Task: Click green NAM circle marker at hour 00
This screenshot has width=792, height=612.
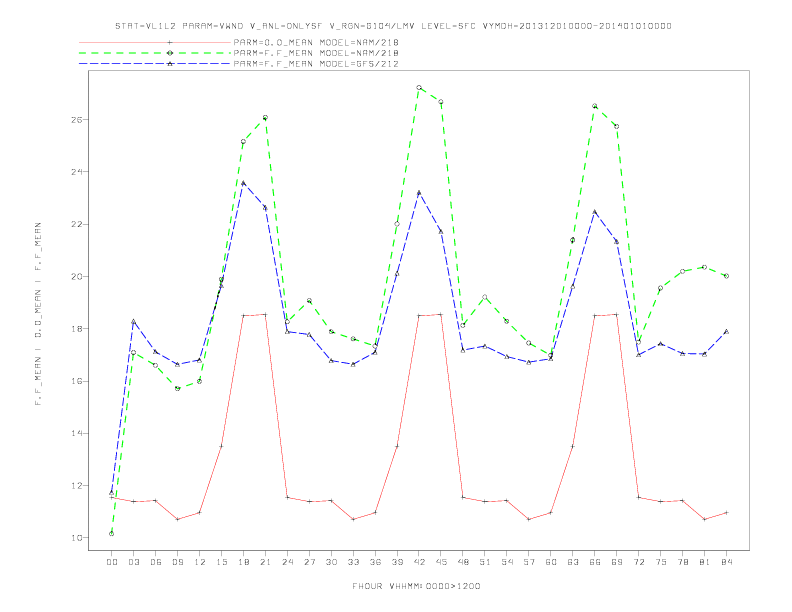Action: click(112, 534)
